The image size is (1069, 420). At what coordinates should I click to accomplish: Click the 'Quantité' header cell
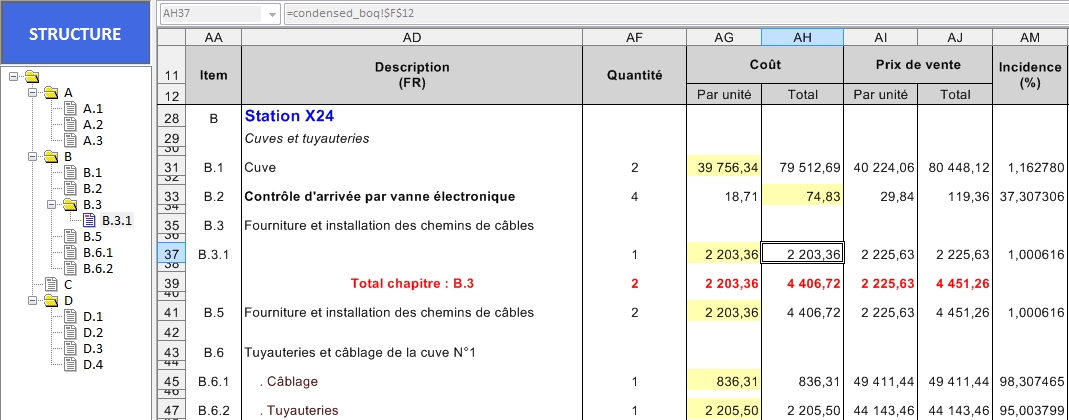click(634, 75)
